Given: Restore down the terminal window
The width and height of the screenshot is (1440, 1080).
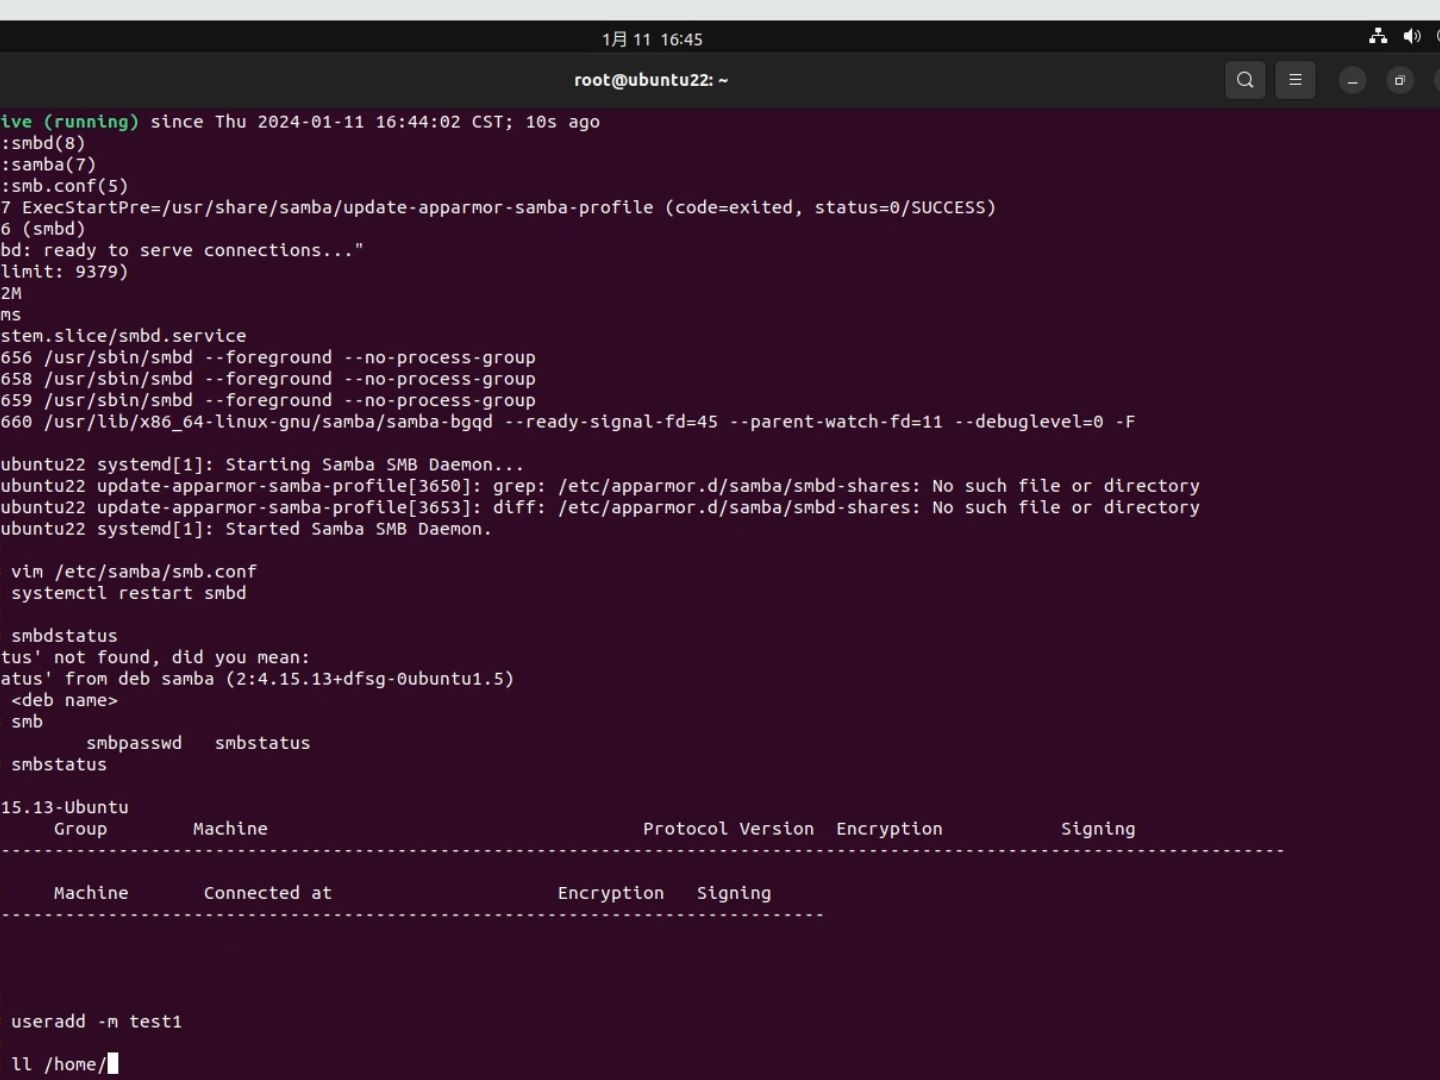Looking at the screenshot, I should (x=1400, y=81).
